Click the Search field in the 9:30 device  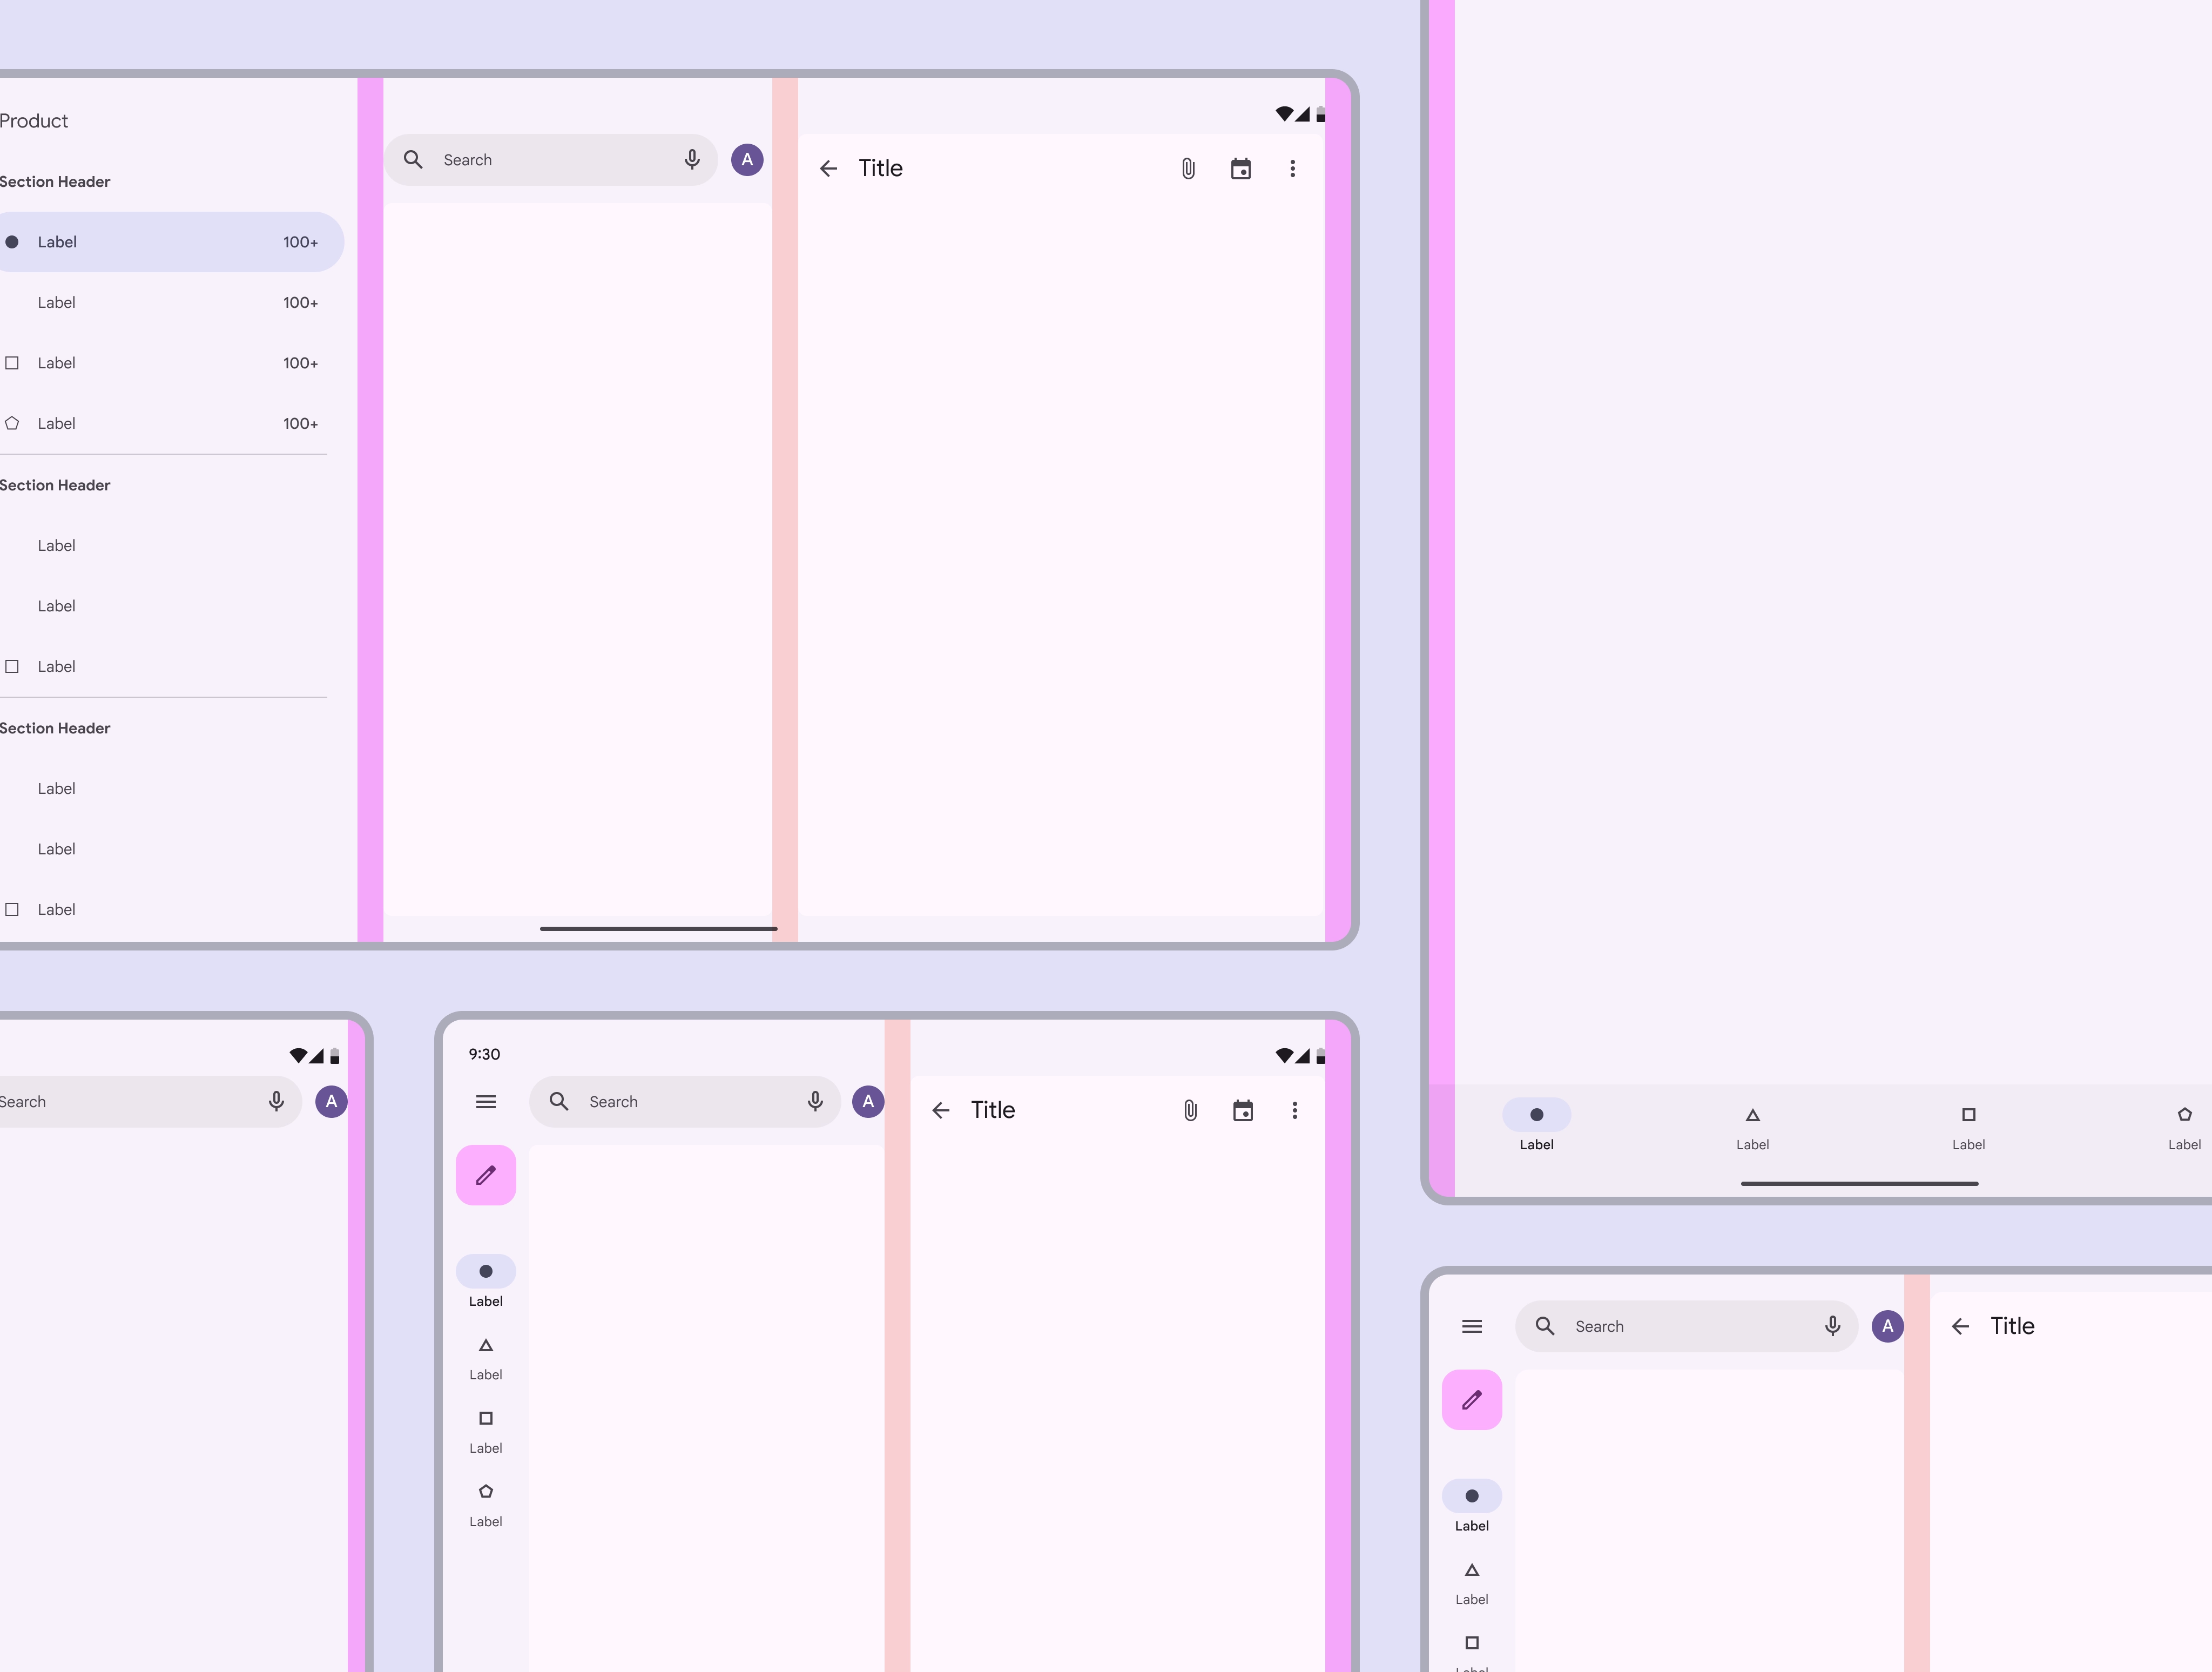[x=685, y=1102]
